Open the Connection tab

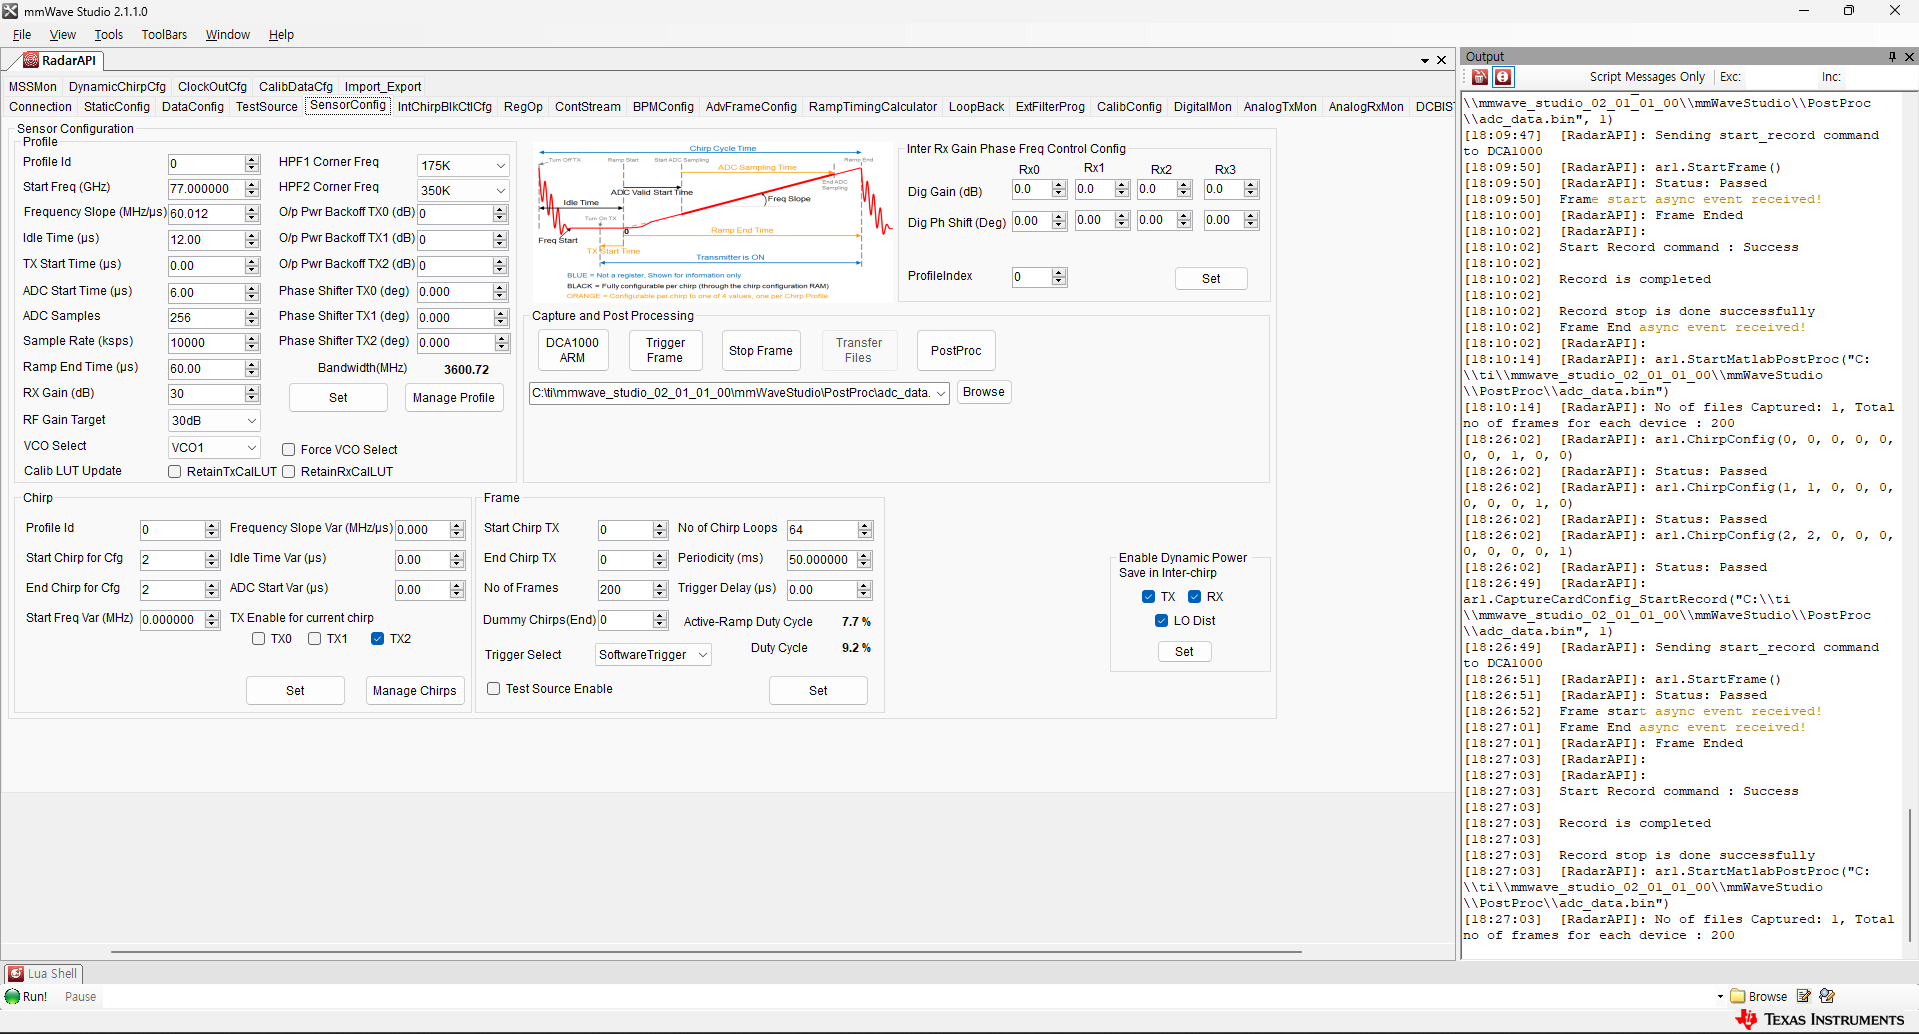pos(40,107)
